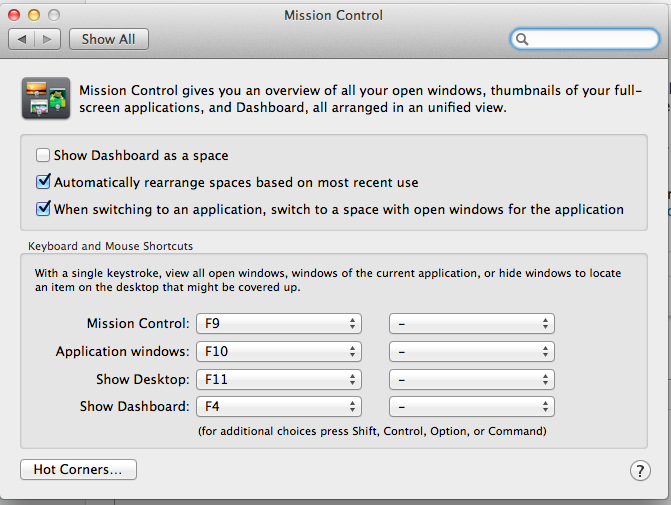Screen dimensions: 671x505
Task: Click the Mission Control window title
Action: point(333,15)
